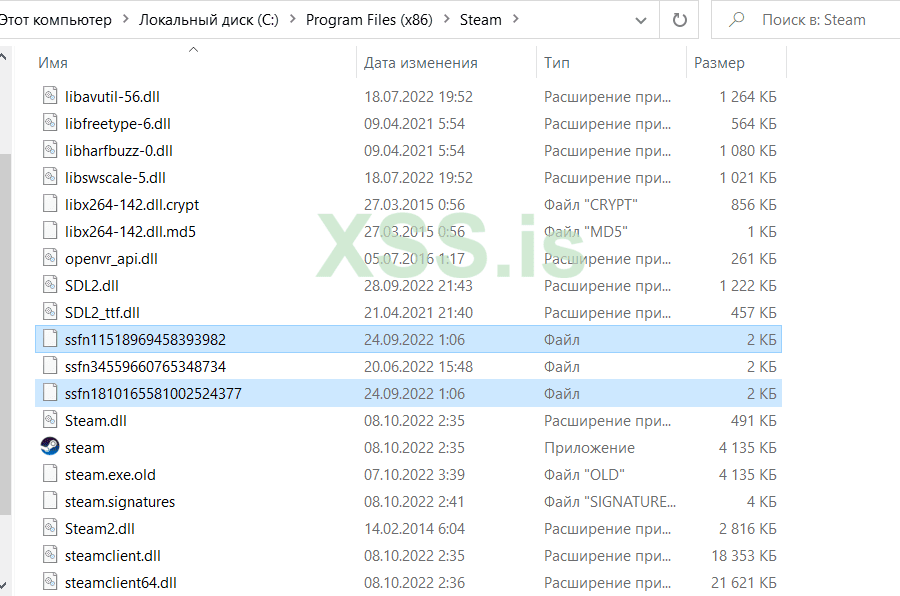
Task: Click the libfreetype-6.dll file icon
Action: click(x=51, y=122)
